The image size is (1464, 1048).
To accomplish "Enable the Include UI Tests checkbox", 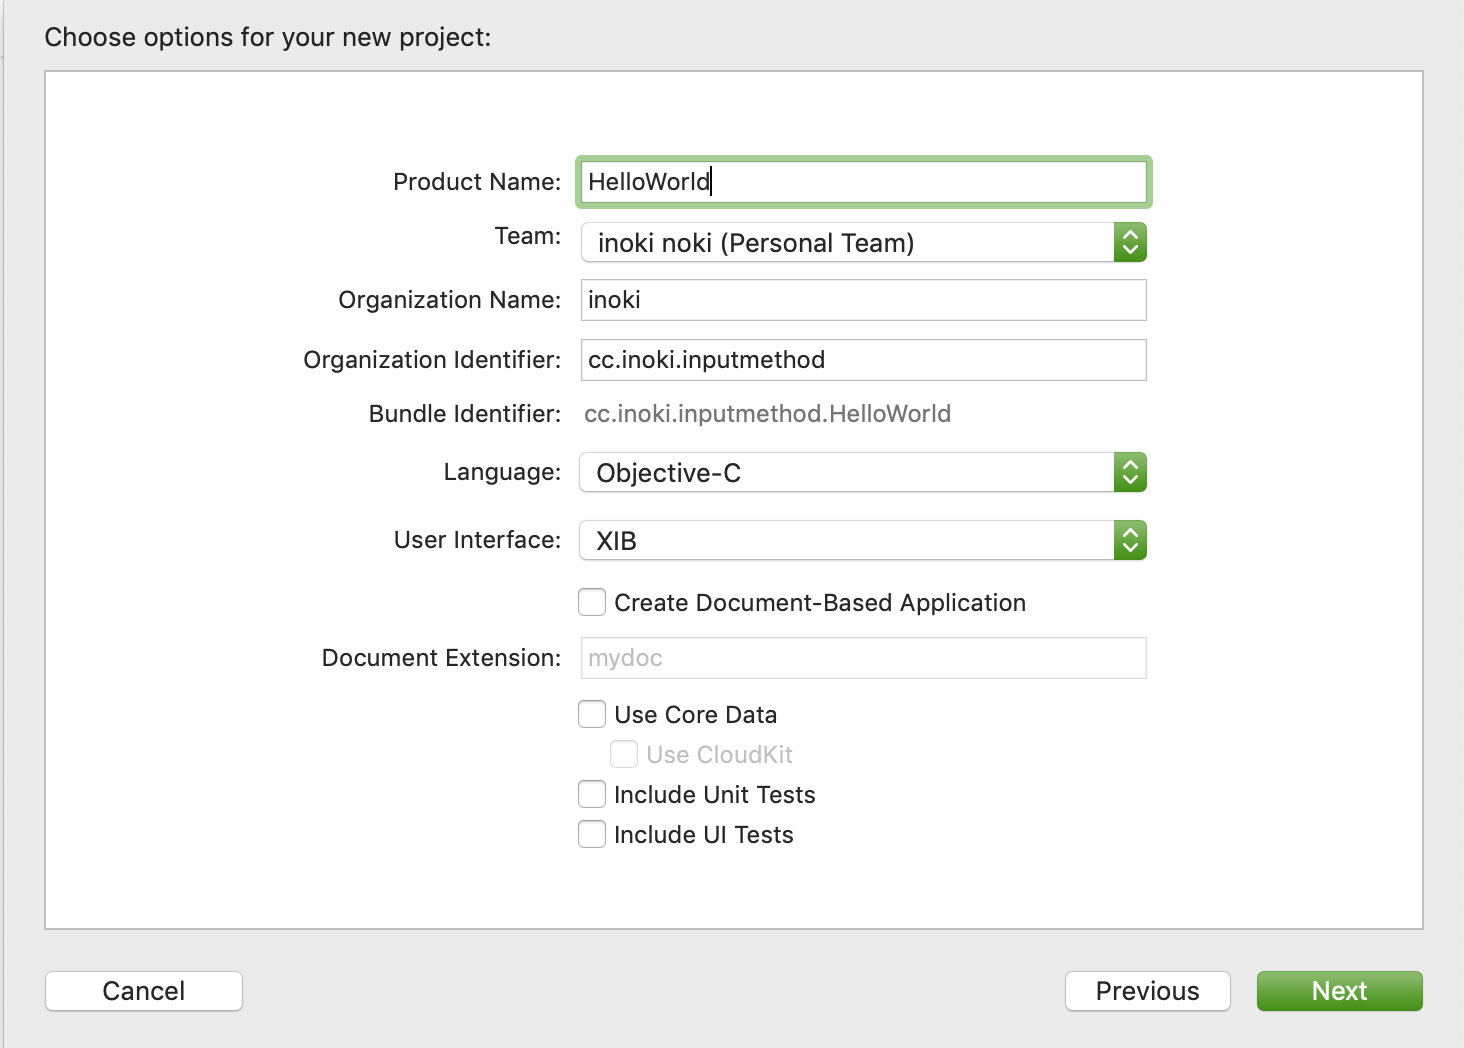I will coord(592,834).
